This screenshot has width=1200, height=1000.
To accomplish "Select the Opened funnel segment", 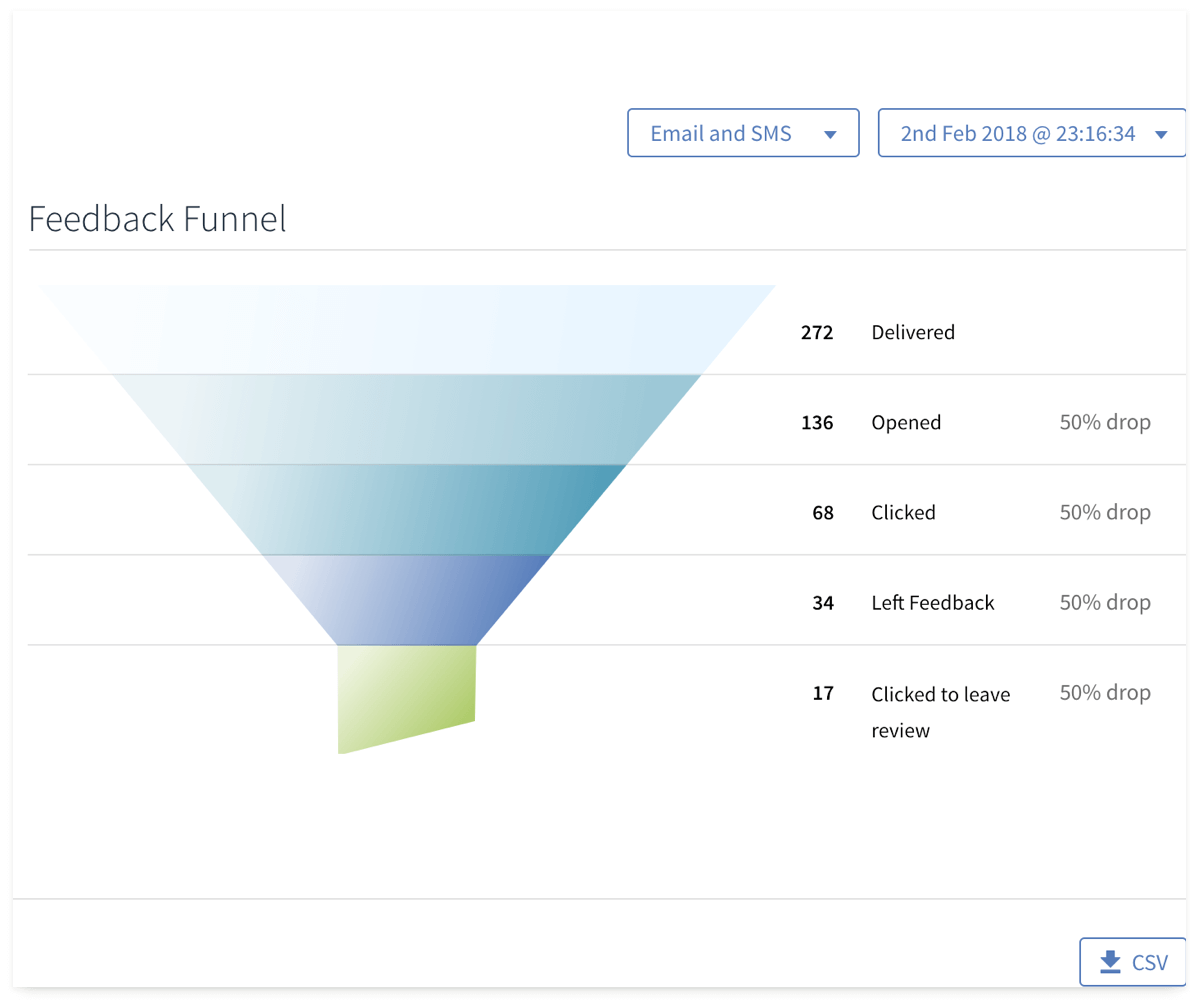I will point(408,420).
